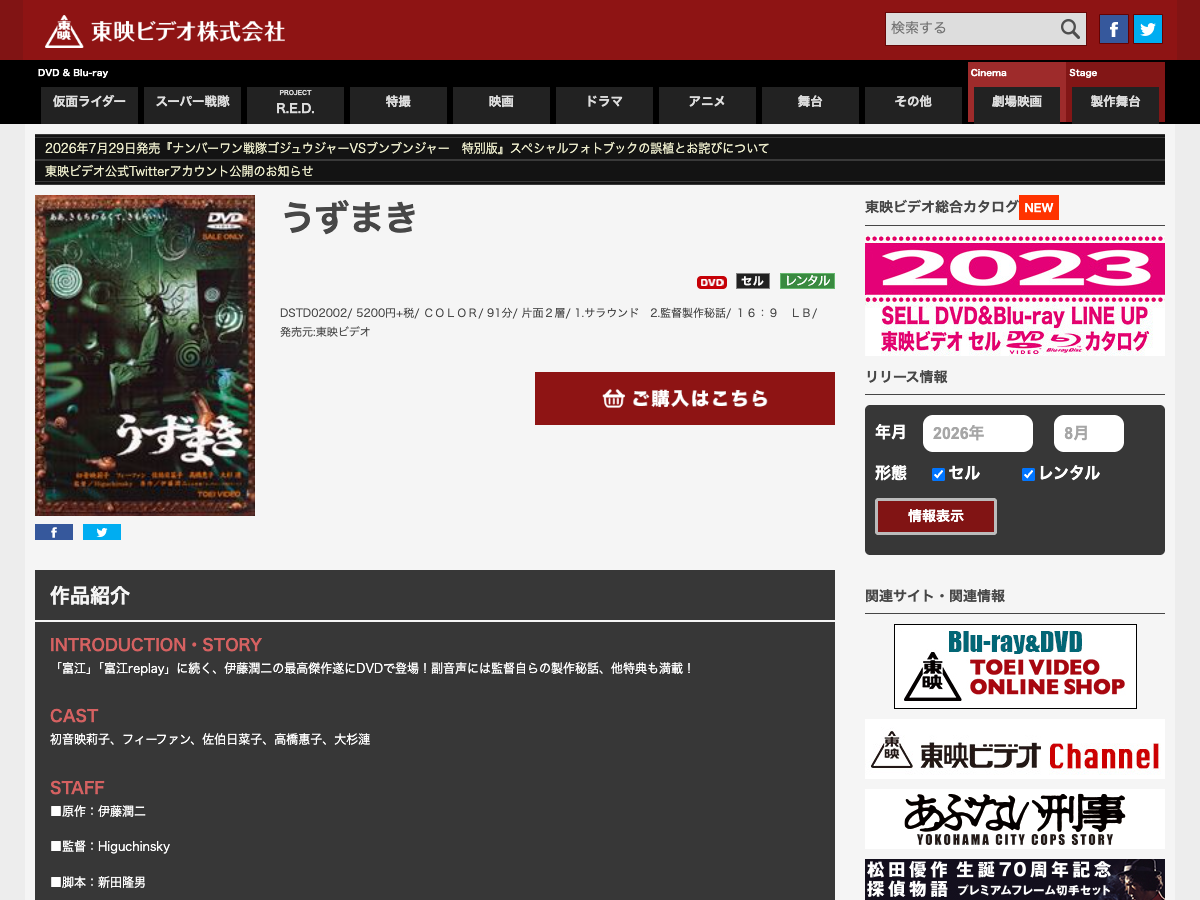Open あぶない刑事 banner
1200x900 pixels.
(1015, 819)
